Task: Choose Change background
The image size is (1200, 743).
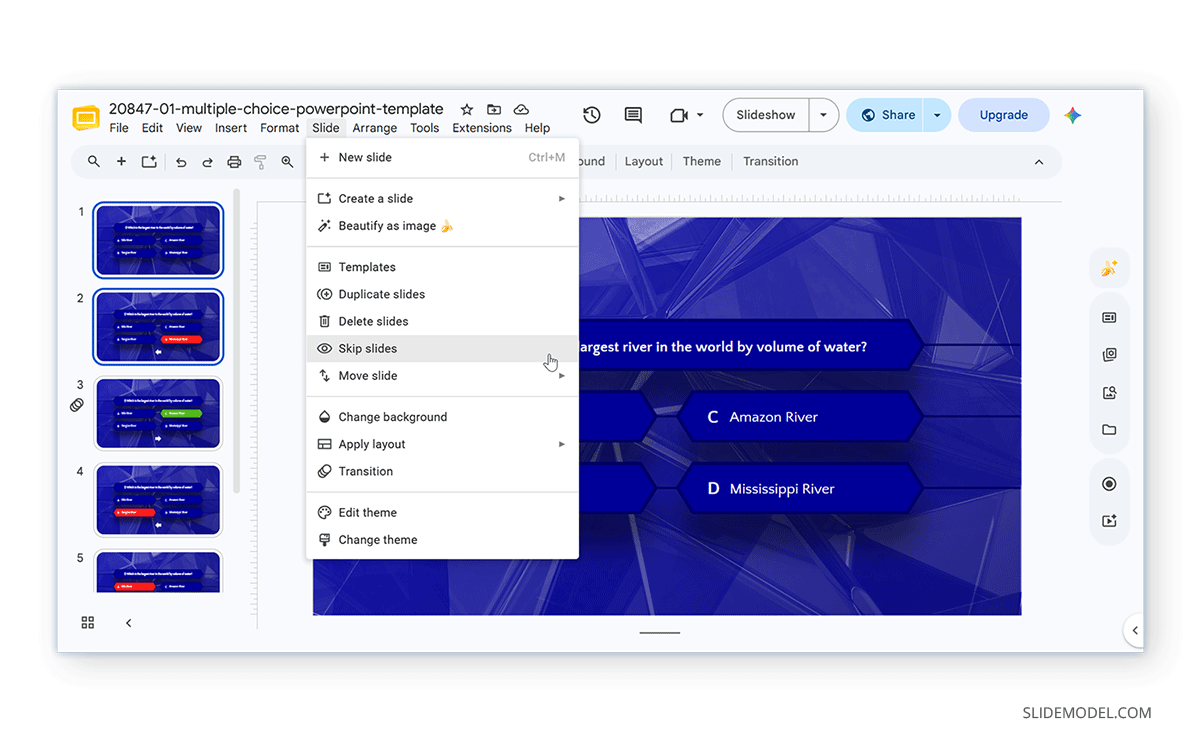Action: point(442,417)
